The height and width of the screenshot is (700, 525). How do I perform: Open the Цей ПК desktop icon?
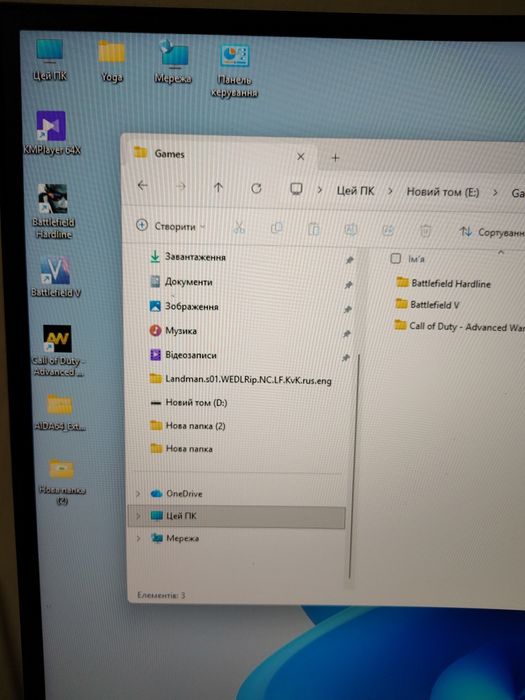coord(50,60)
